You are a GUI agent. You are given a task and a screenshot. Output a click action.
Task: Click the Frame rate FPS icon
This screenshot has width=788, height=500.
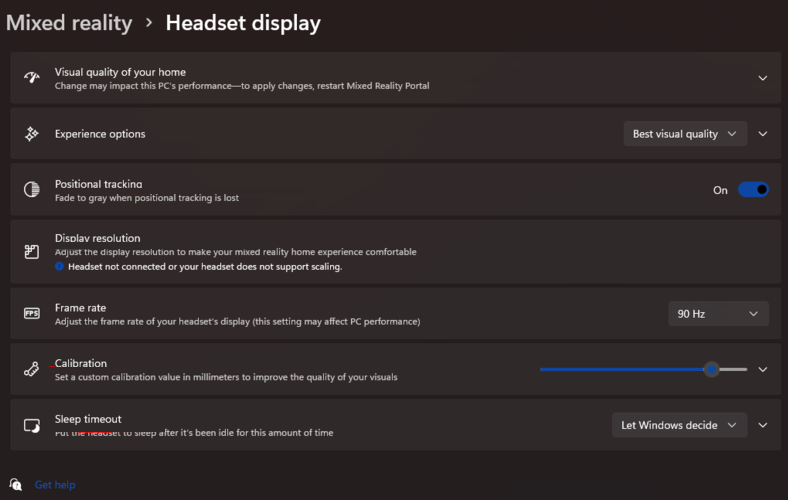pos(31,314)
